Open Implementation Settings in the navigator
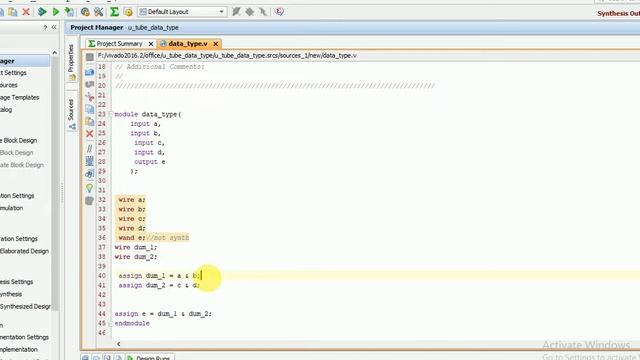The image size is (640, 360). pos(24,337)
